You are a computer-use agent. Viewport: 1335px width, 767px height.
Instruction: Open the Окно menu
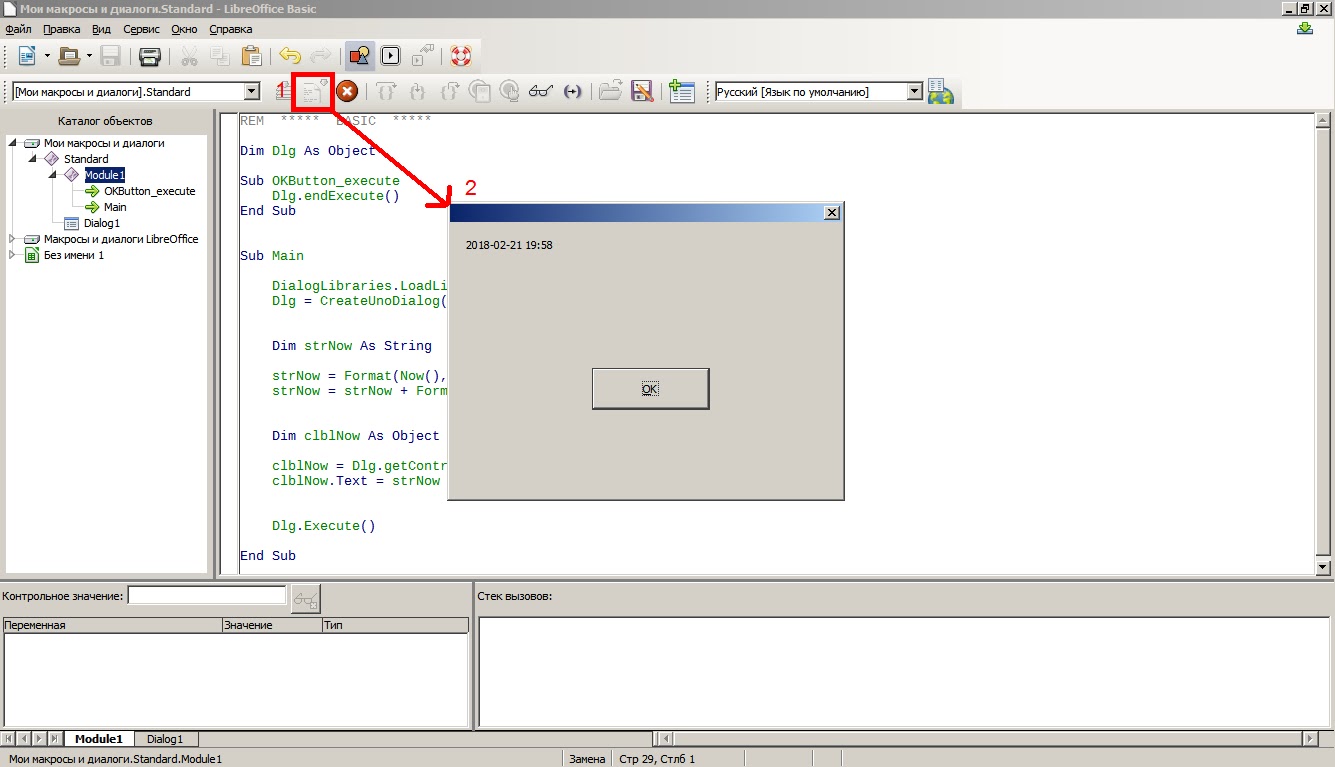[184, 29]
